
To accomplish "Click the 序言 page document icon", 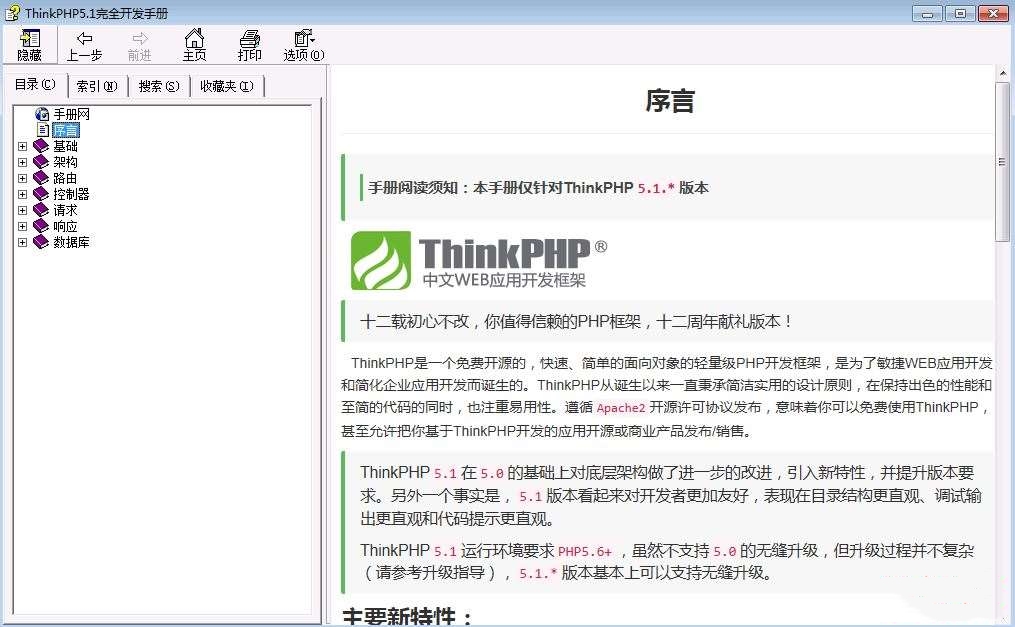I will pyautogui.click(x=43, y=129).
